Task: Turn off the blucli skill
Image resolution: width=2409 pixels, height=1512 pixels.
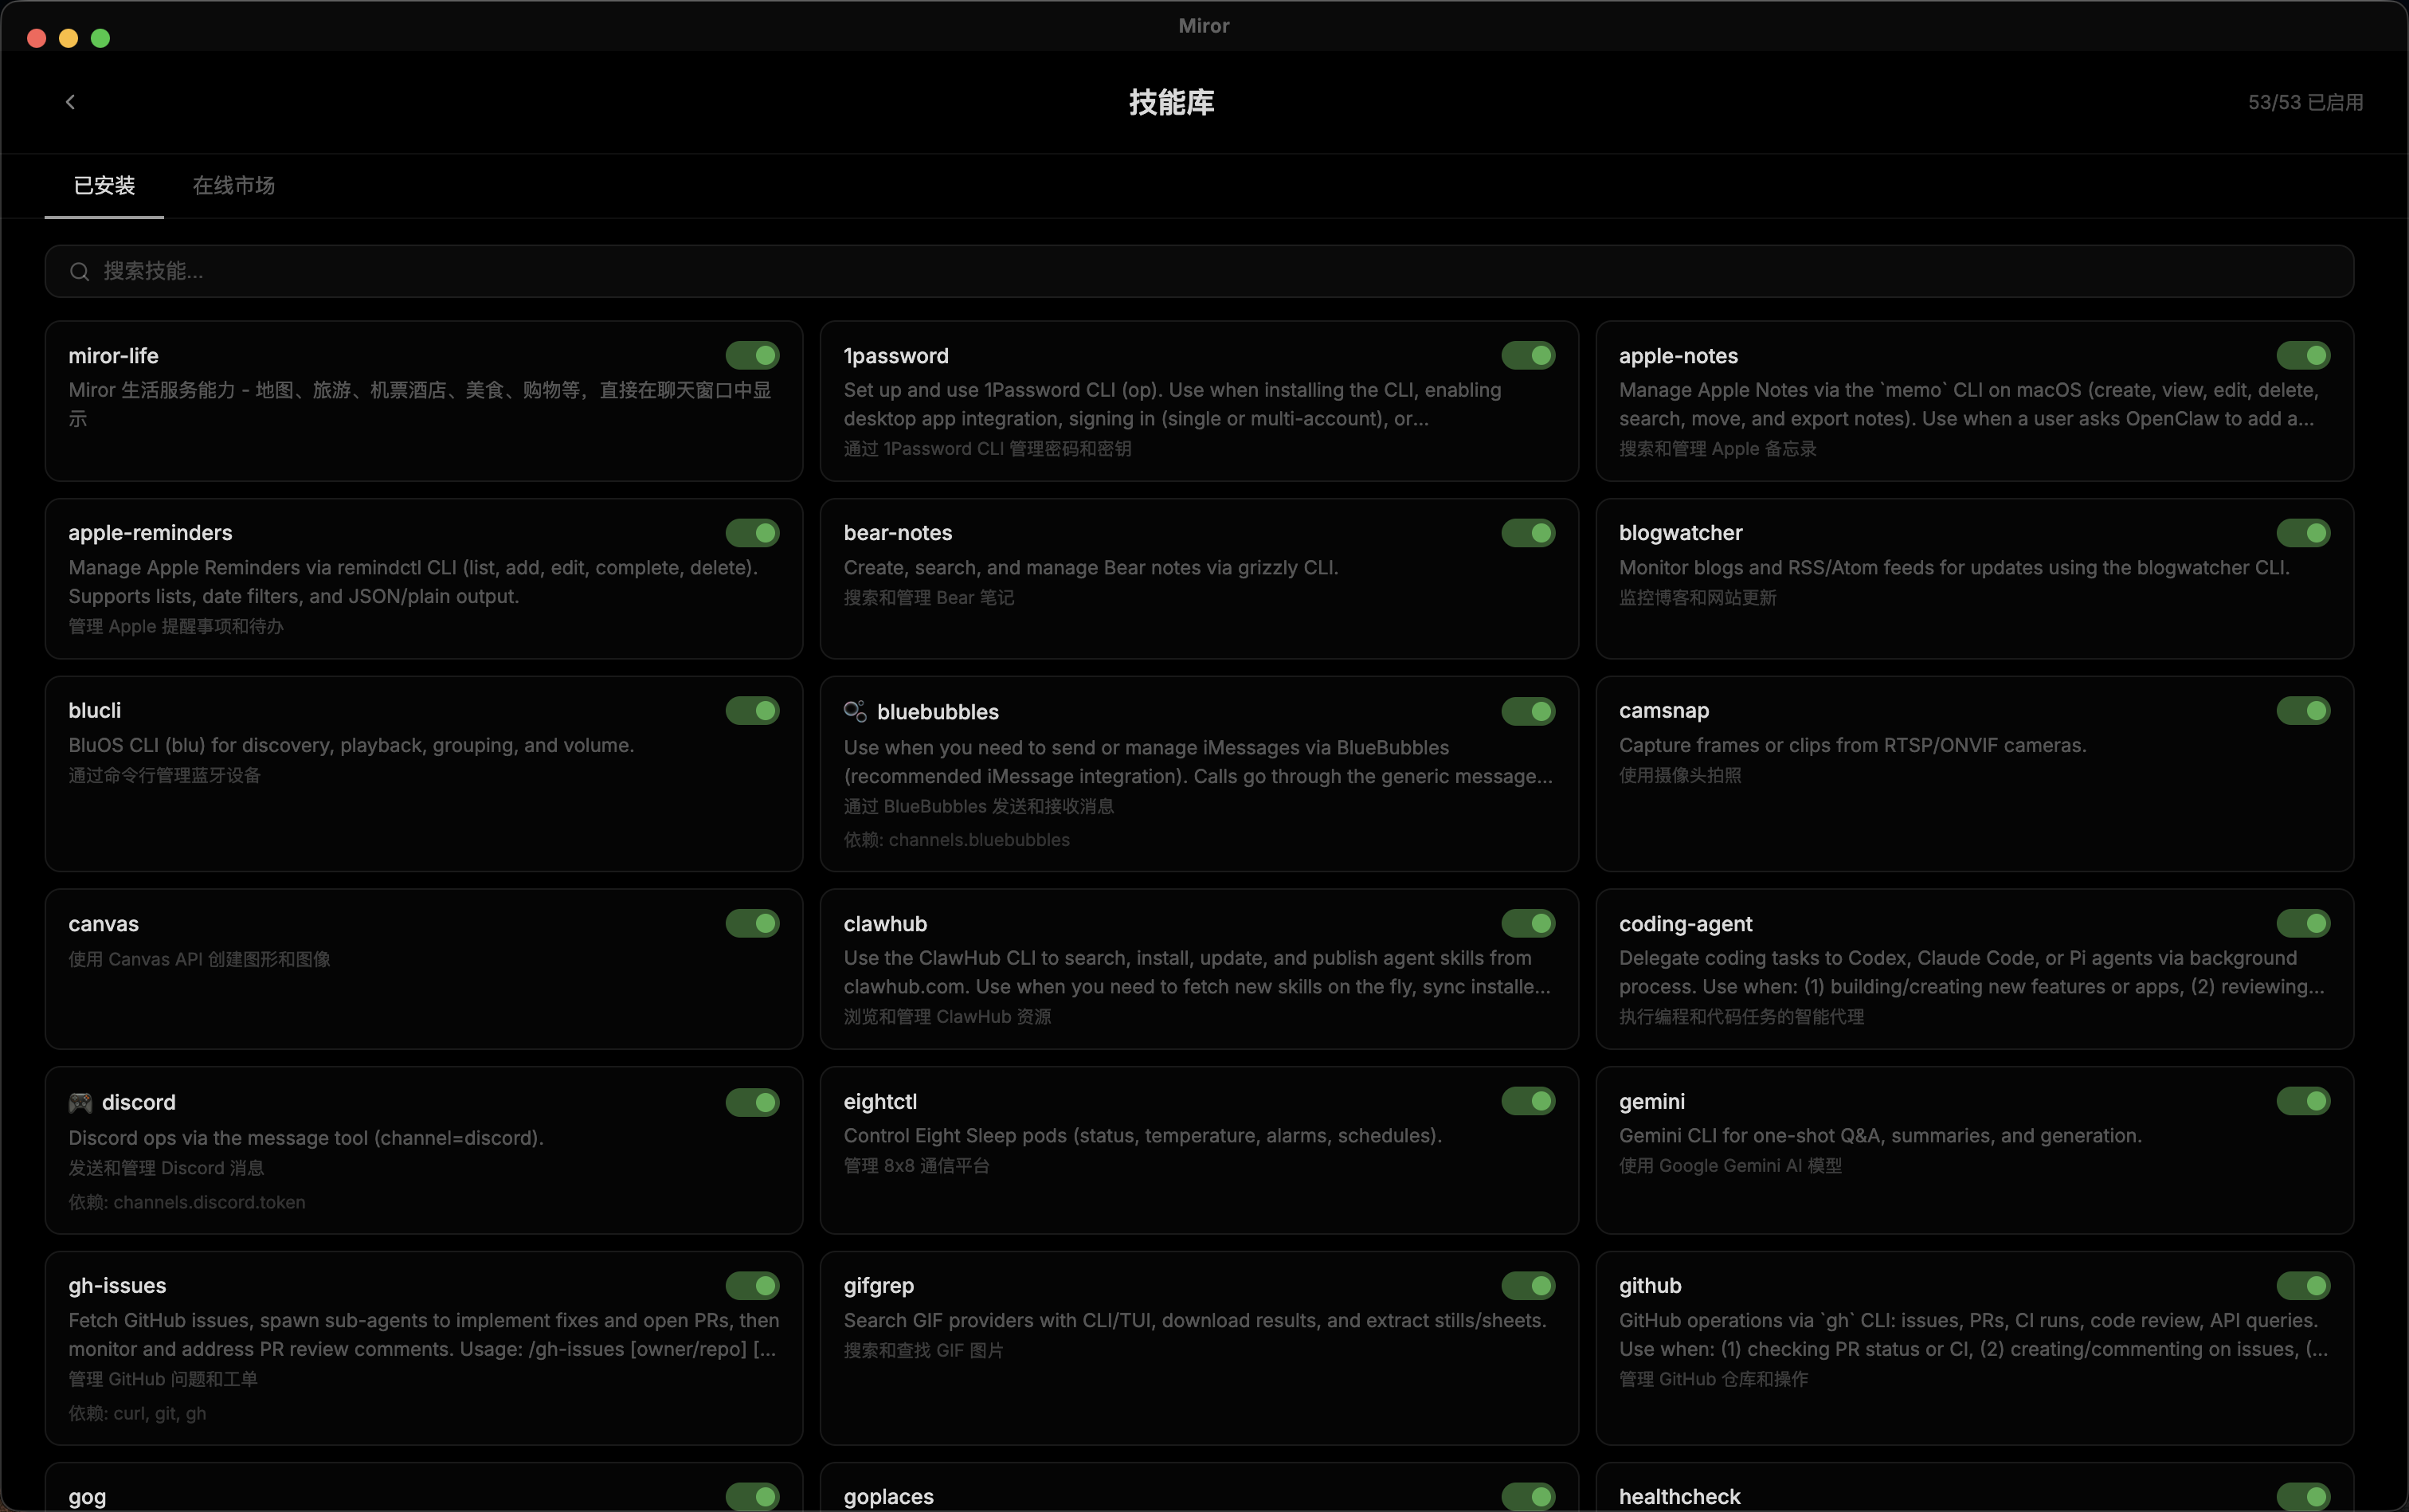Action: point(753,710)
